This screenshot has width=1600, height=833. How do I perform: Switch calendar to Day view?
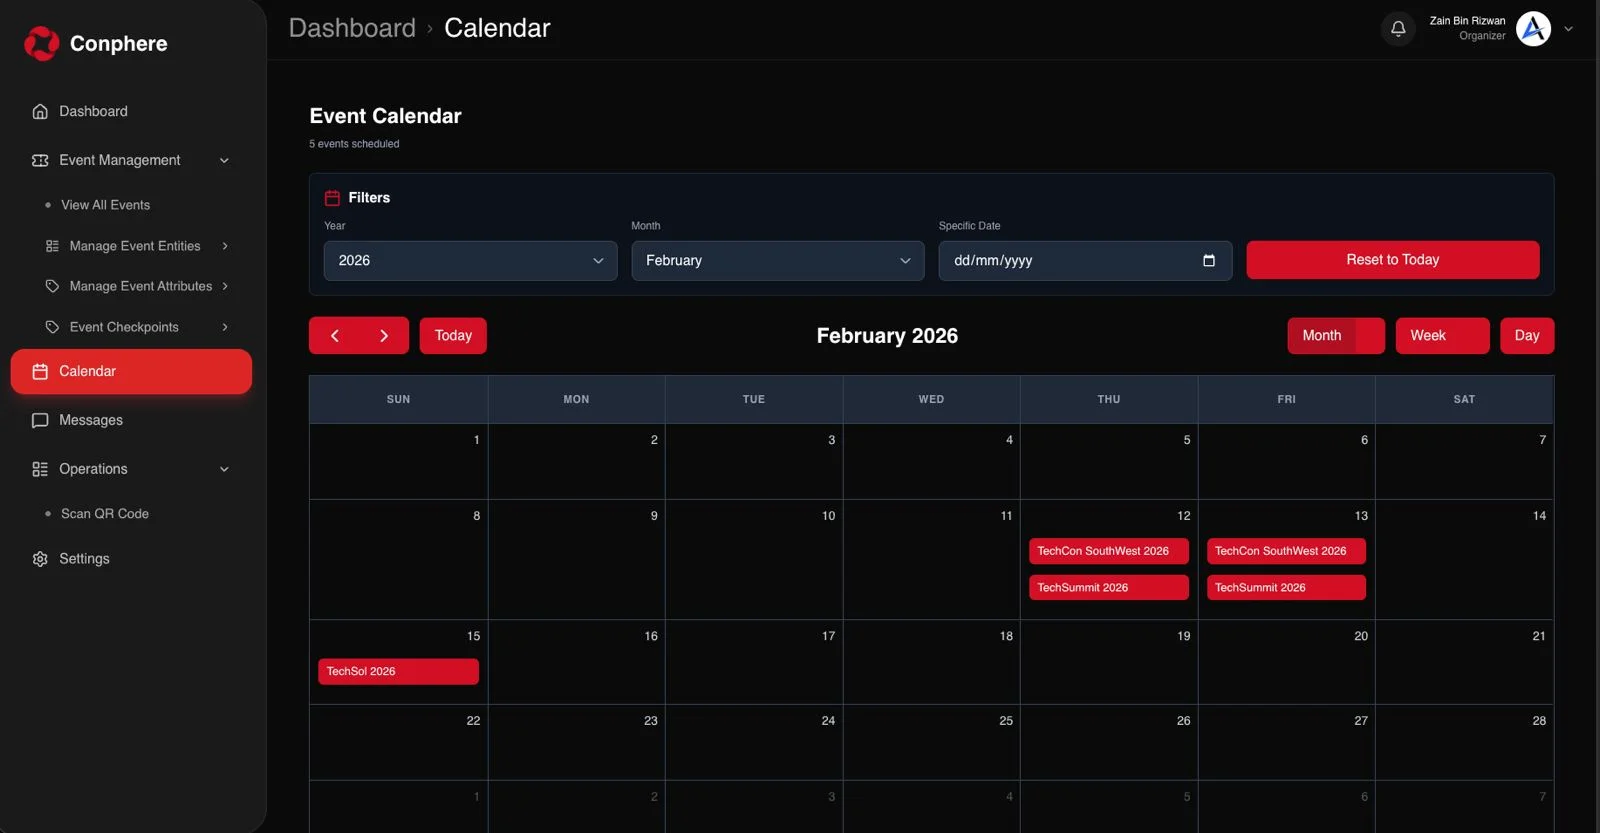1526,336
